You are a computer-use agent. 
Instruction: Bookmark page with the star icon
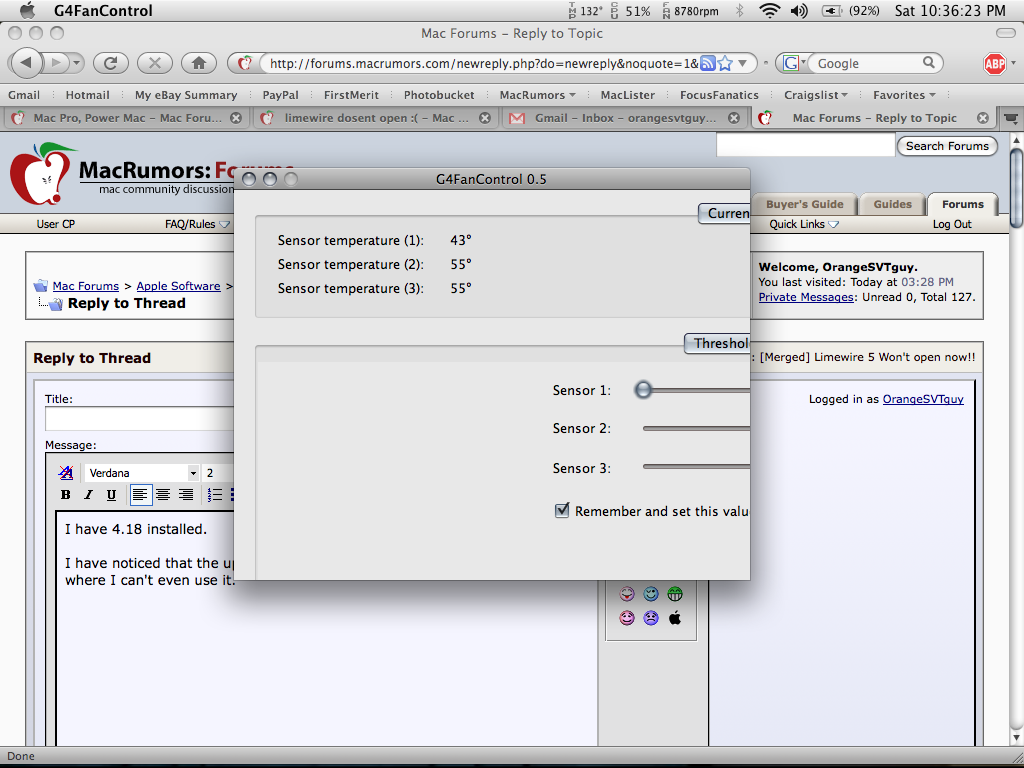click(x=725, y=63)
